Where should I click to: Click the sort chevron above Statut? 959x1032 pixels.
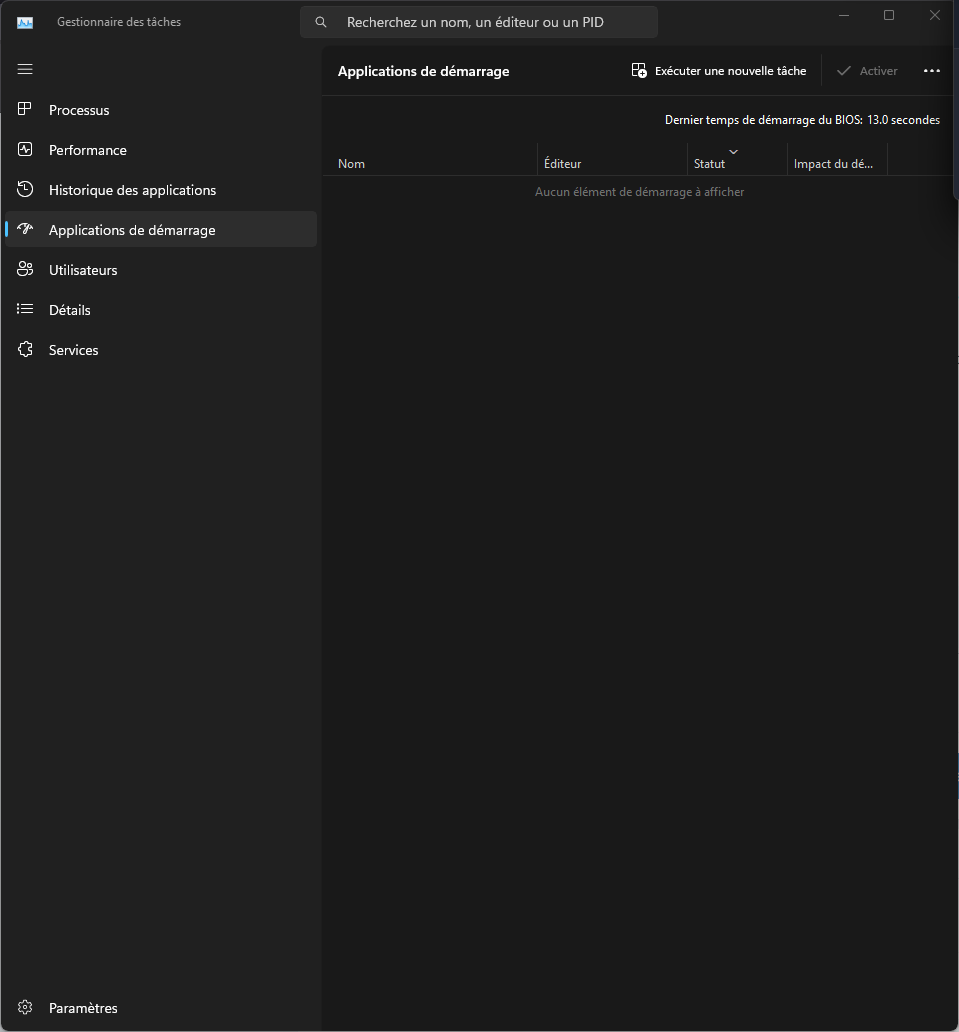734,151
